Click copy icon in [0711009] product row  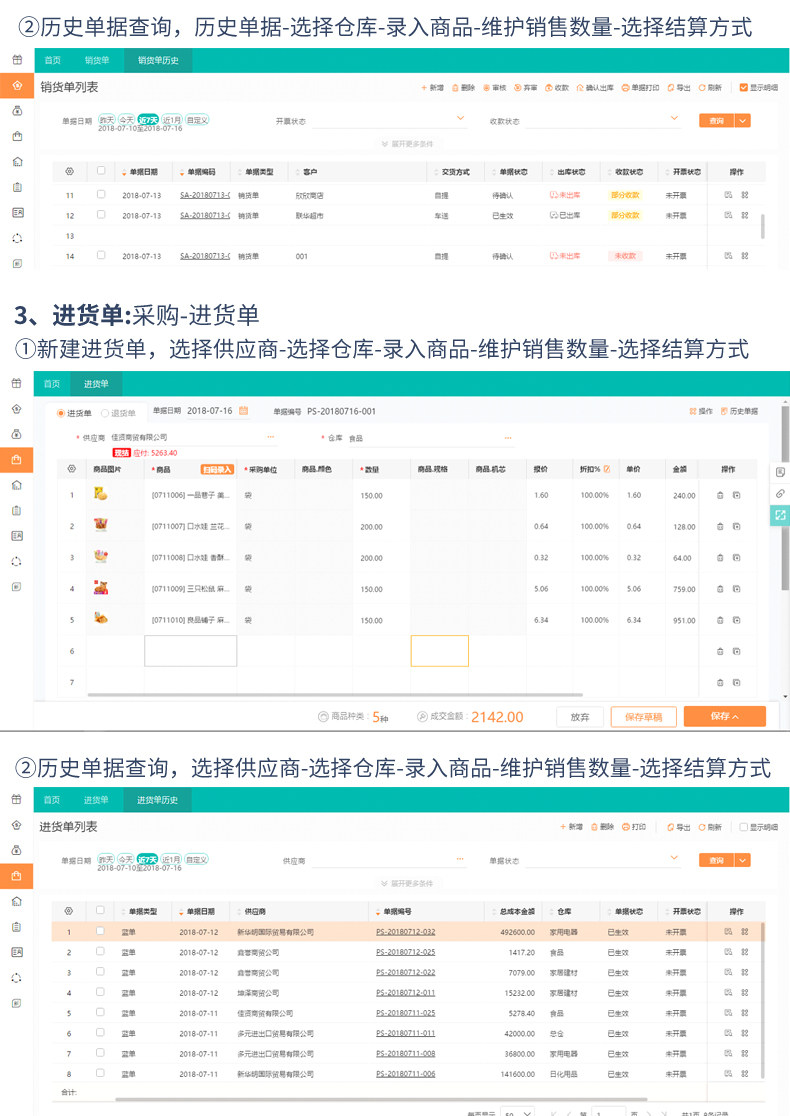[x=737, y=589]
